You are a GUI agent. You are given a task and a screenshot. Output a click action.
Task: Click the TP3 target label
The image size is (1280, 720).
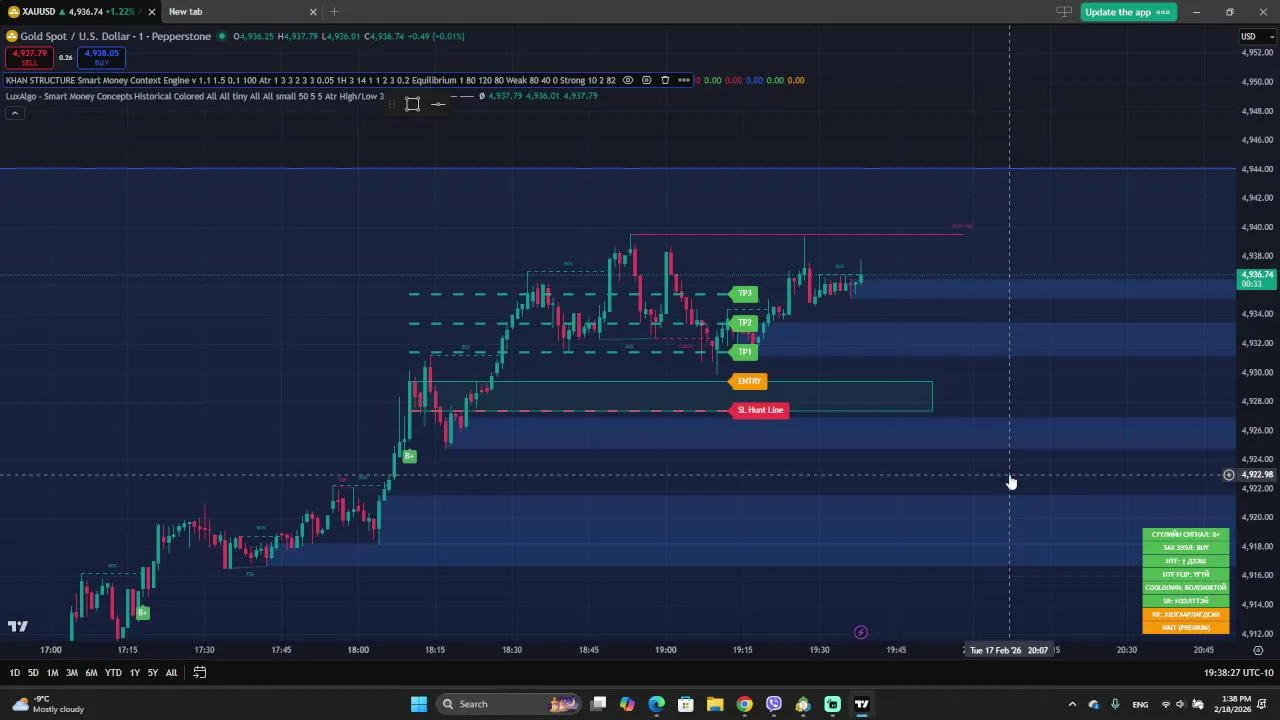coord(744,293)
